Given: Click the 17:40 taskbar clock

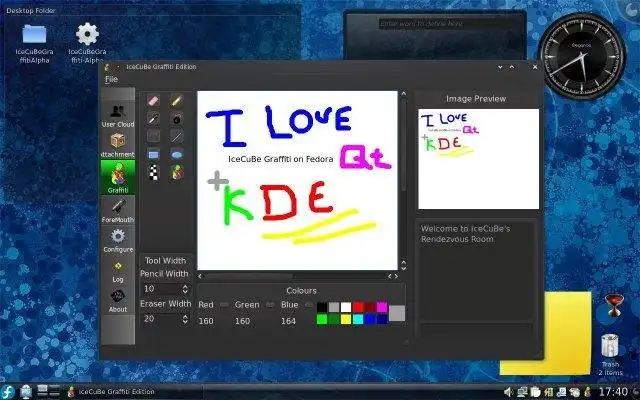Looking at the screenshot, I should (x=614, y=392).
